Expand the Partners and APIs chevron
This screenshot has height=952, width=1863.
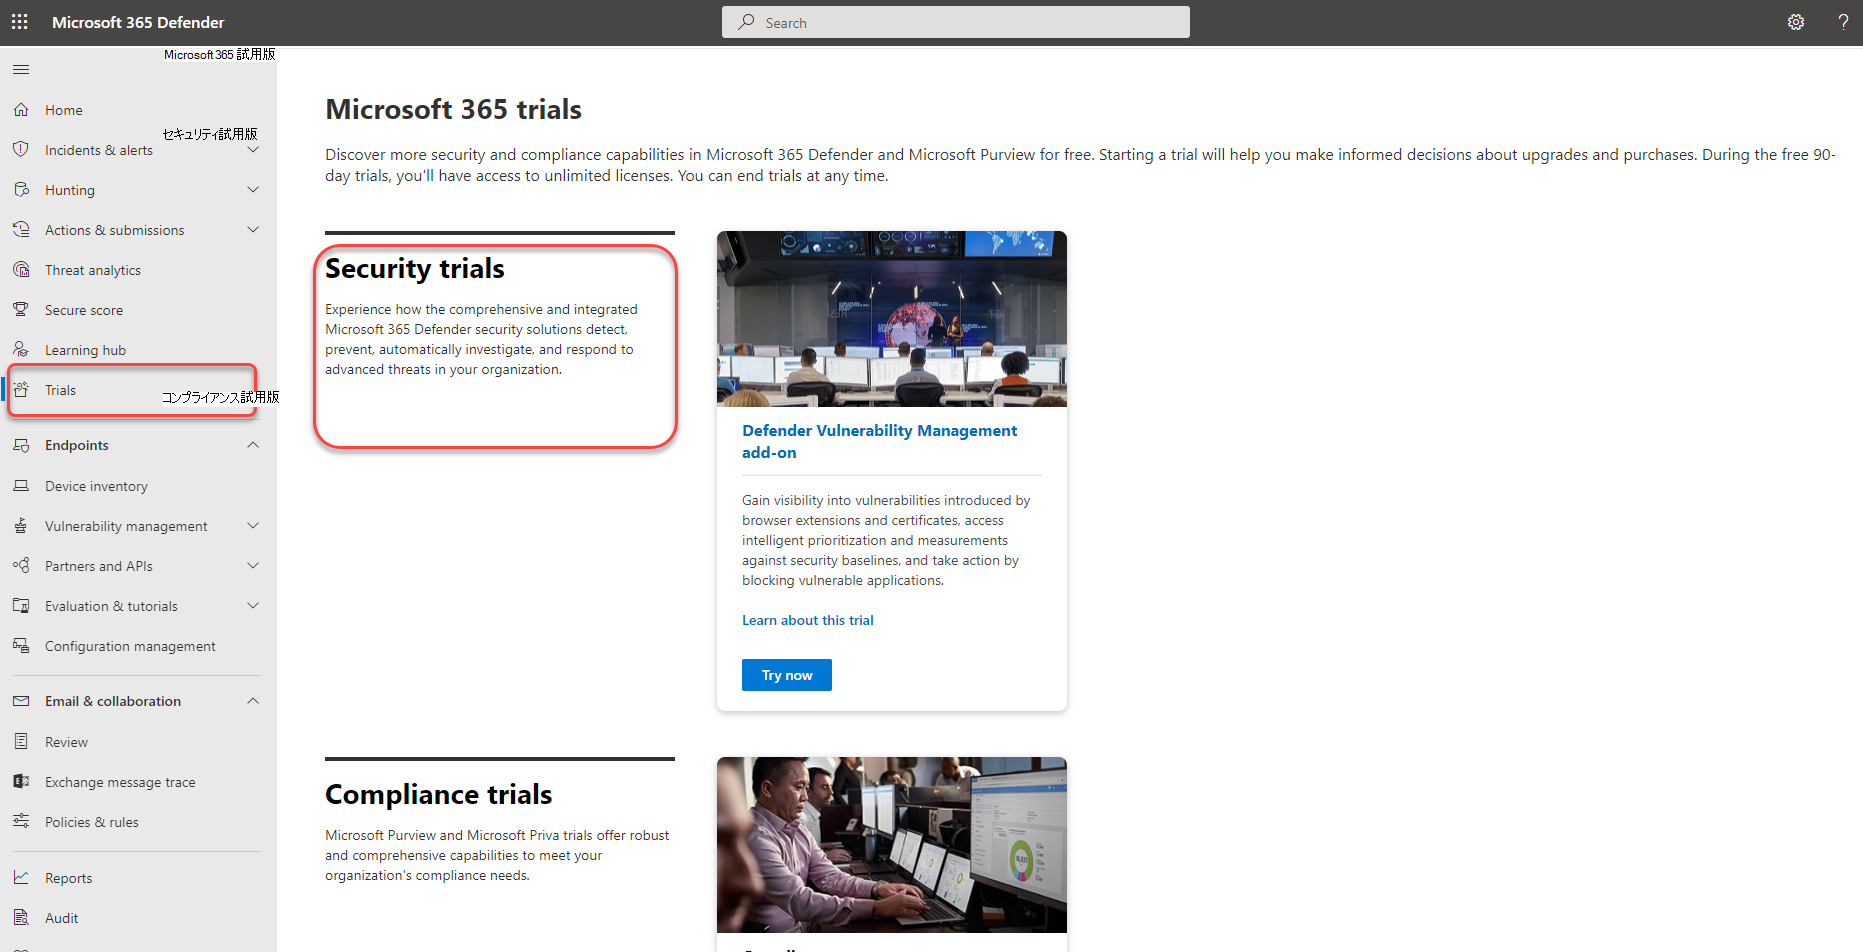253,566
